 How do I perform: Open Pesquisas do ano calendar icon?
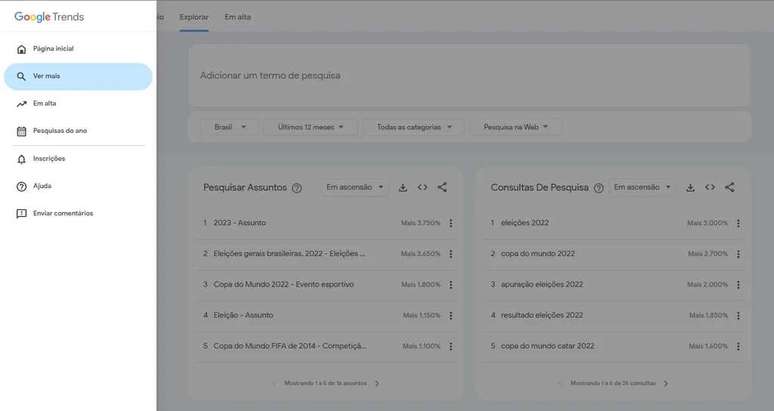(x=21, y=131)
